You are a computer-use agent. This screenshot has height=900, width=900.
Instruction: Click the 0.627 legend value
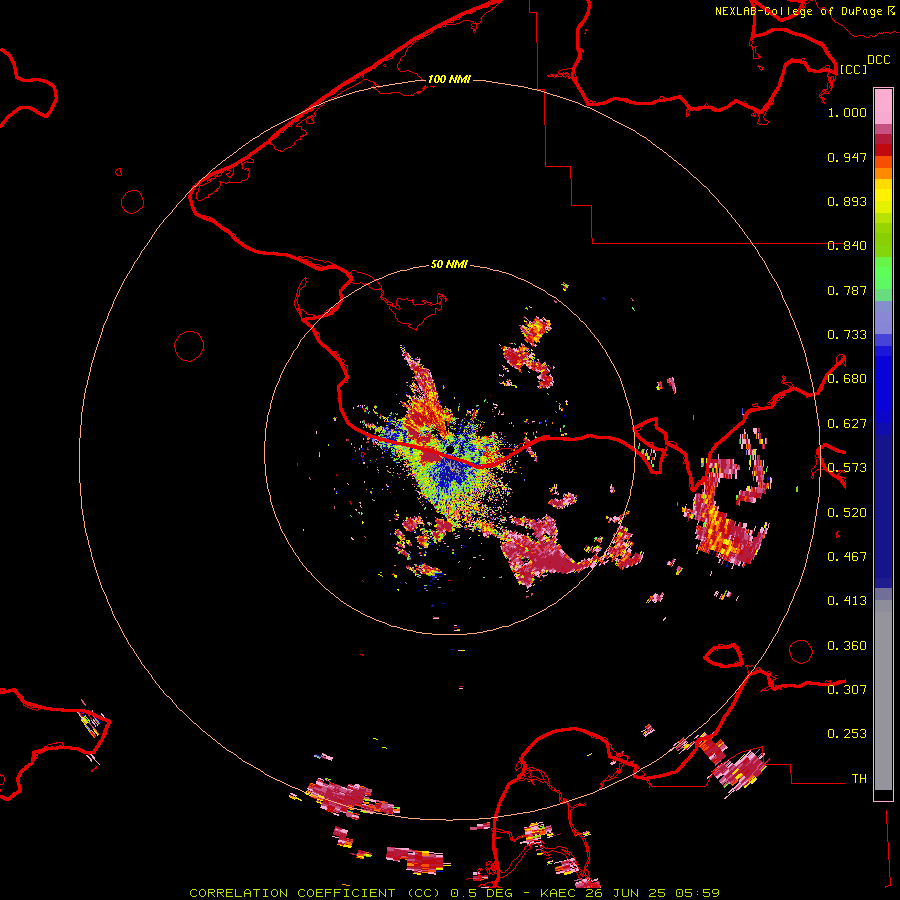(x=847, y=424)
